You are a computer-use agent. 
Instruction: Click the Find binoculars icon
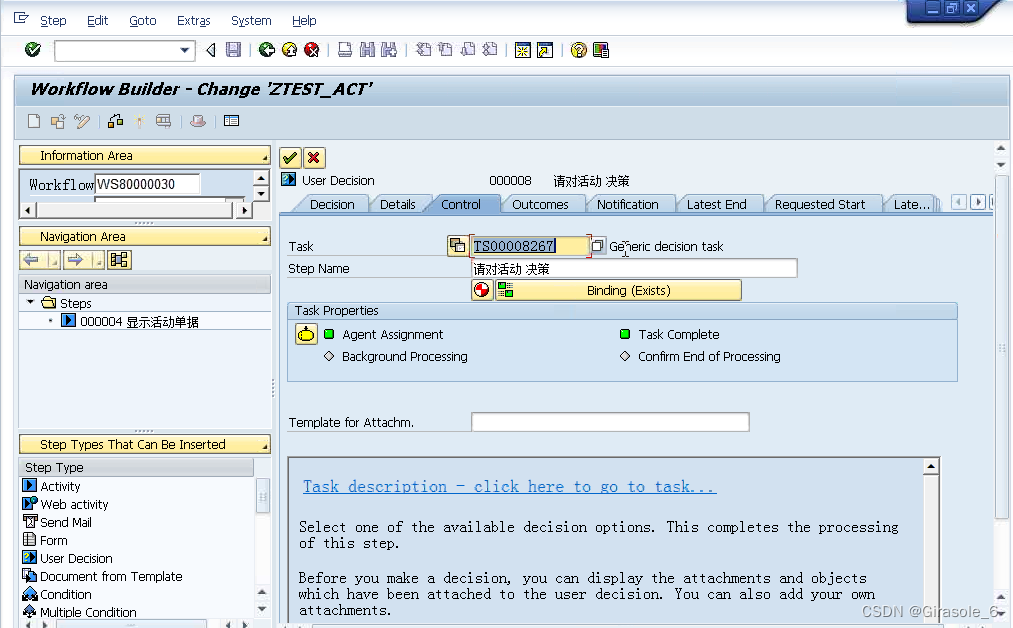(367, 50)
